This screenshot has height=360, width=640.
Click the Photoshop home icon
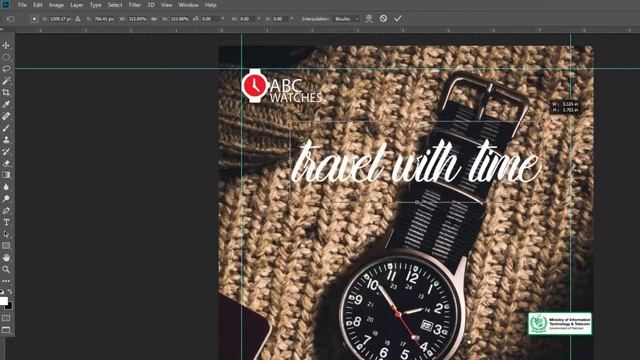(5, 4)
